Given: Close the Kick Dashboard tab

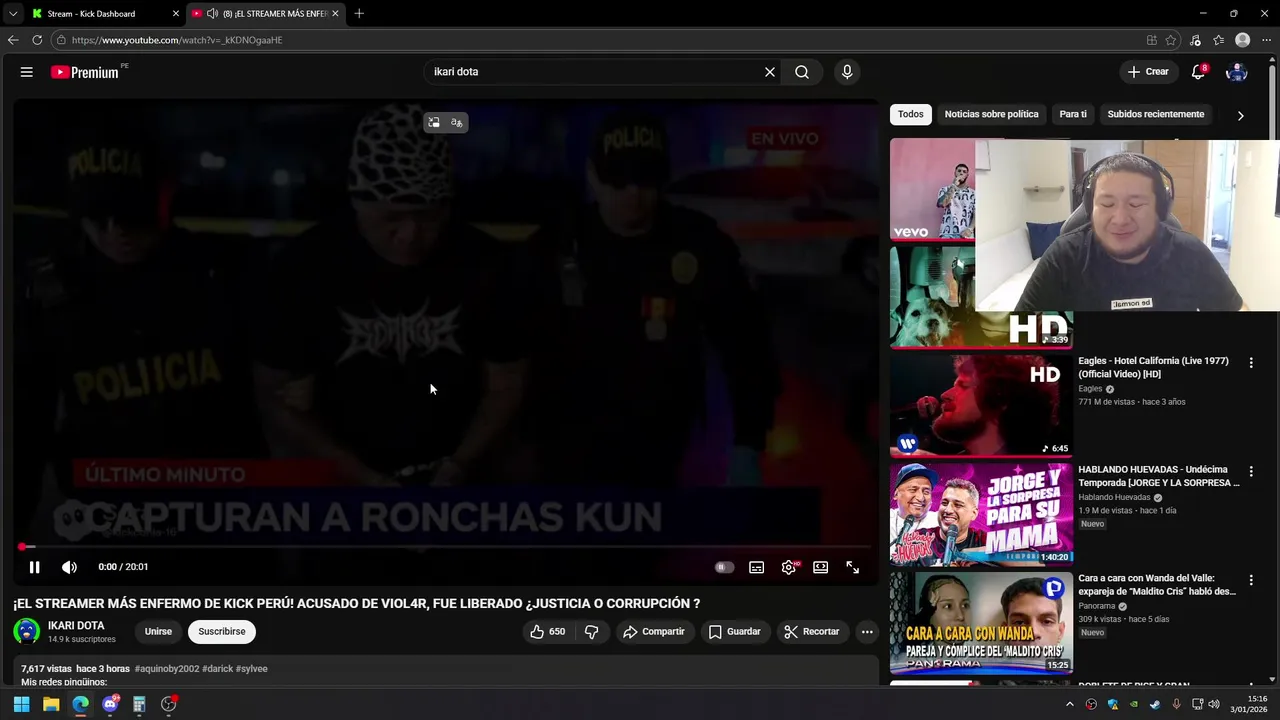Looking at the screenshot, I should (x=176, y=14).
